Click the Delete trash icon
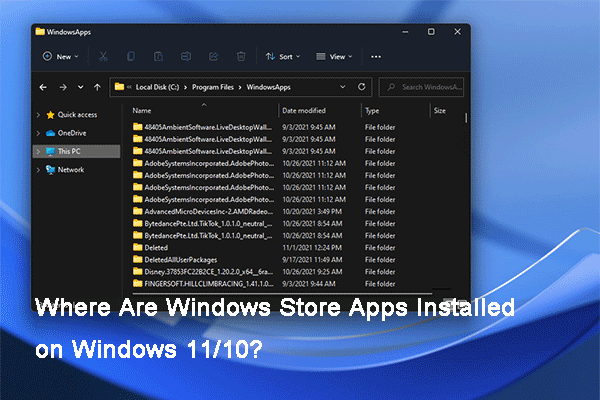600x400 pixels. tap(241, 57)
